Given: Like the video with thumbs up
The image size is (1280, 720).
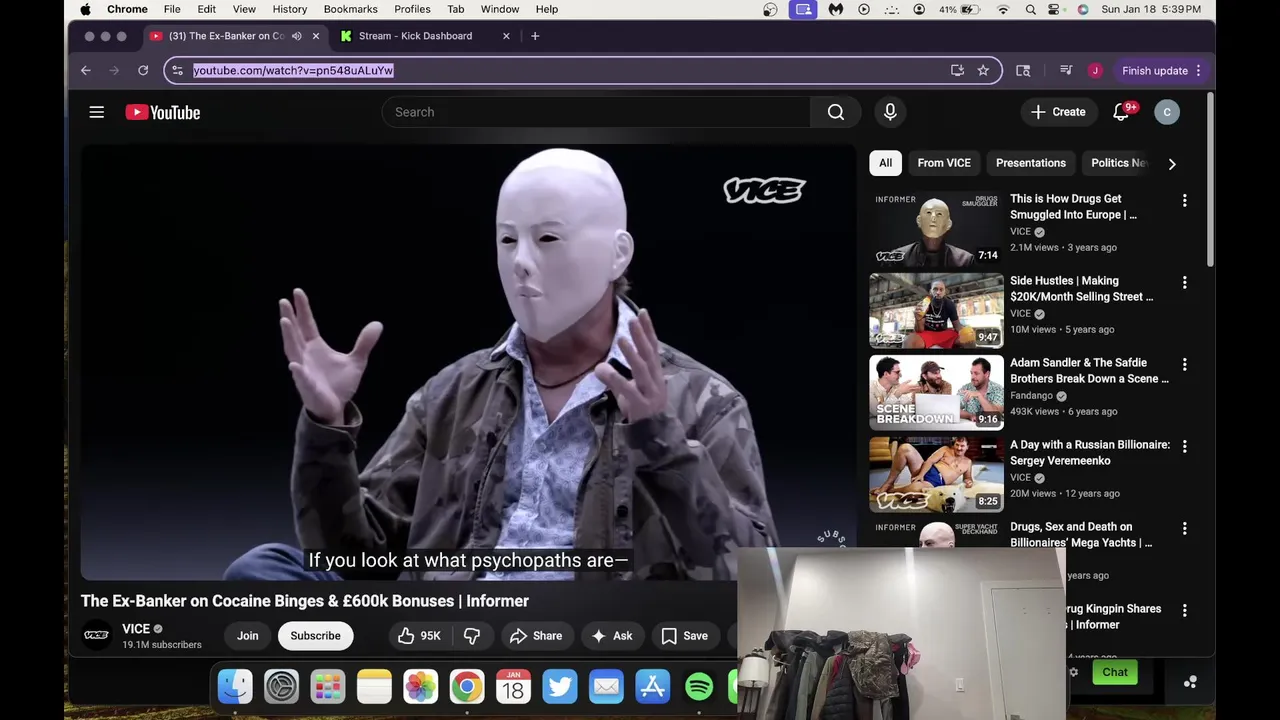Looking at the screenshot, I should pos(418,636).
